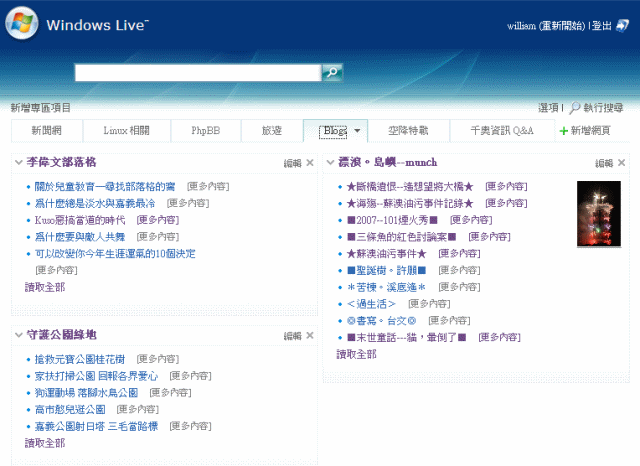Click 編輯 for the 李偉文部落格 module

tap(292, 163)
